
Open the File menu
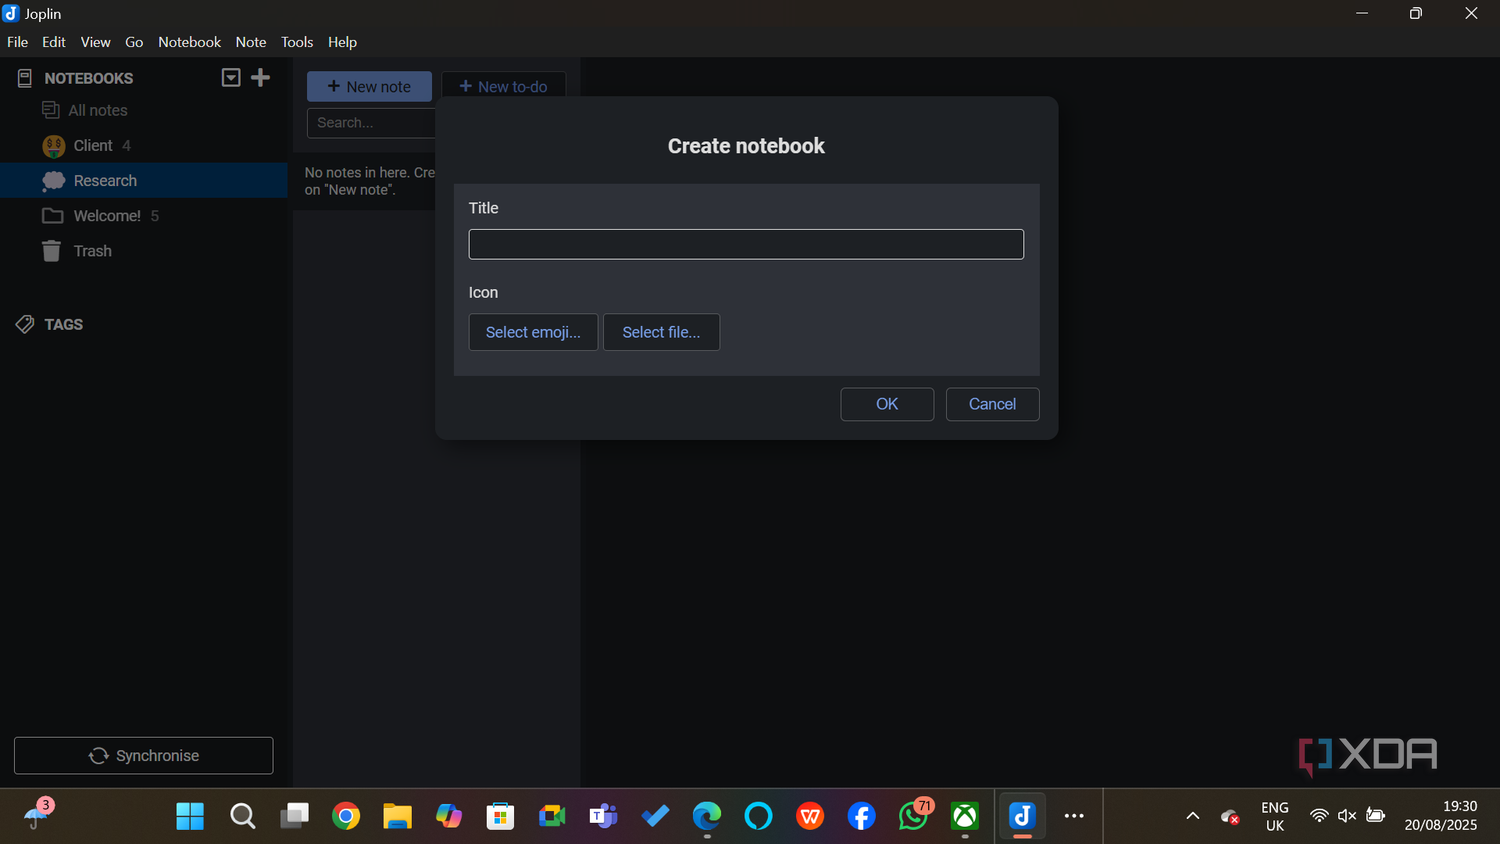(x=17, y=42)
